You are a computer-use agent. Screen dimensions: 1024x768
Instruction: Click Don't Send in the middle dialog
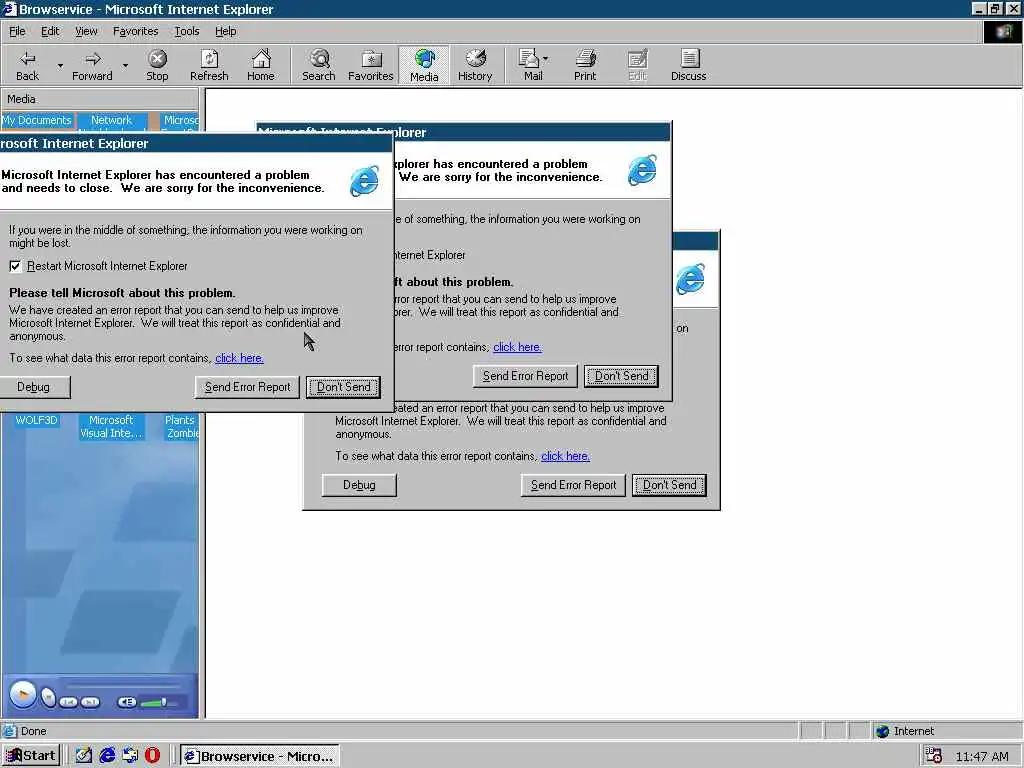click(621, 376)
